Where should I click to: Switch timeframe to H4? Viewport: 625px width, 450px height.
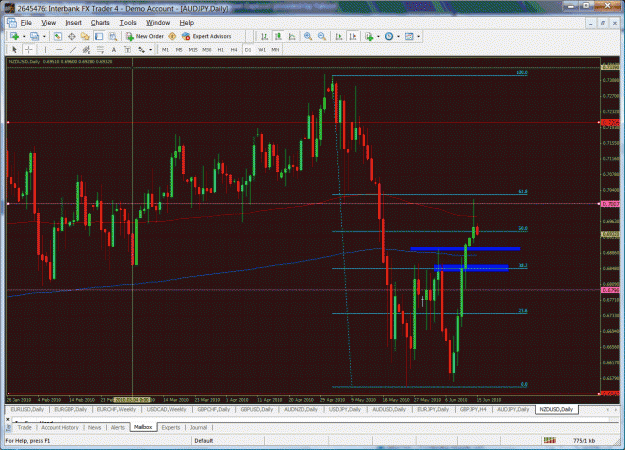(x=234, y=50)
